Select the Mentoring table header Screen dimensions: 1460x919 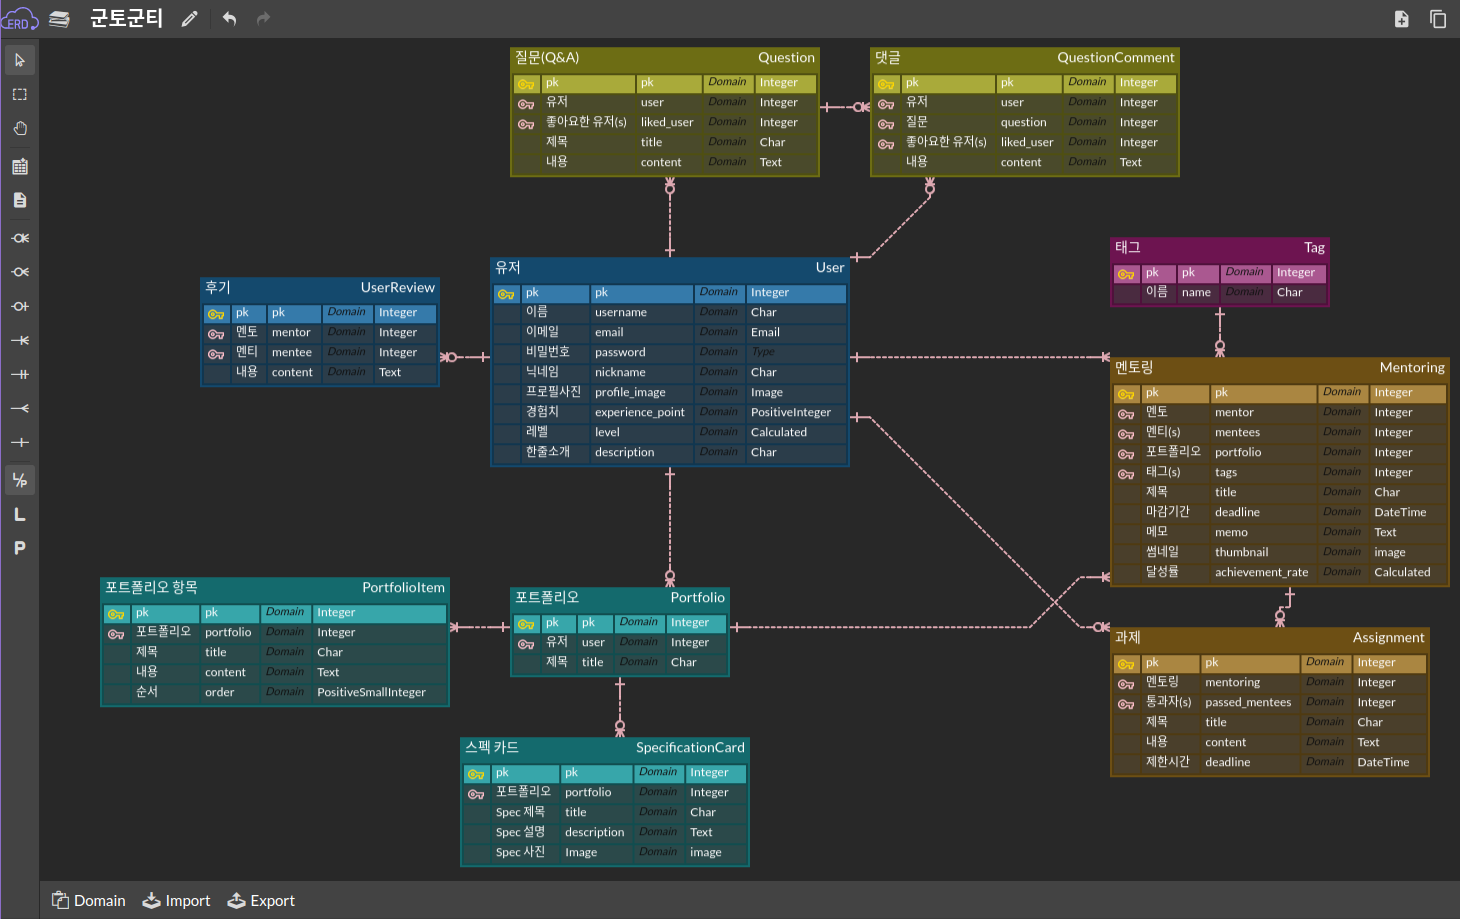(1280, 368)
